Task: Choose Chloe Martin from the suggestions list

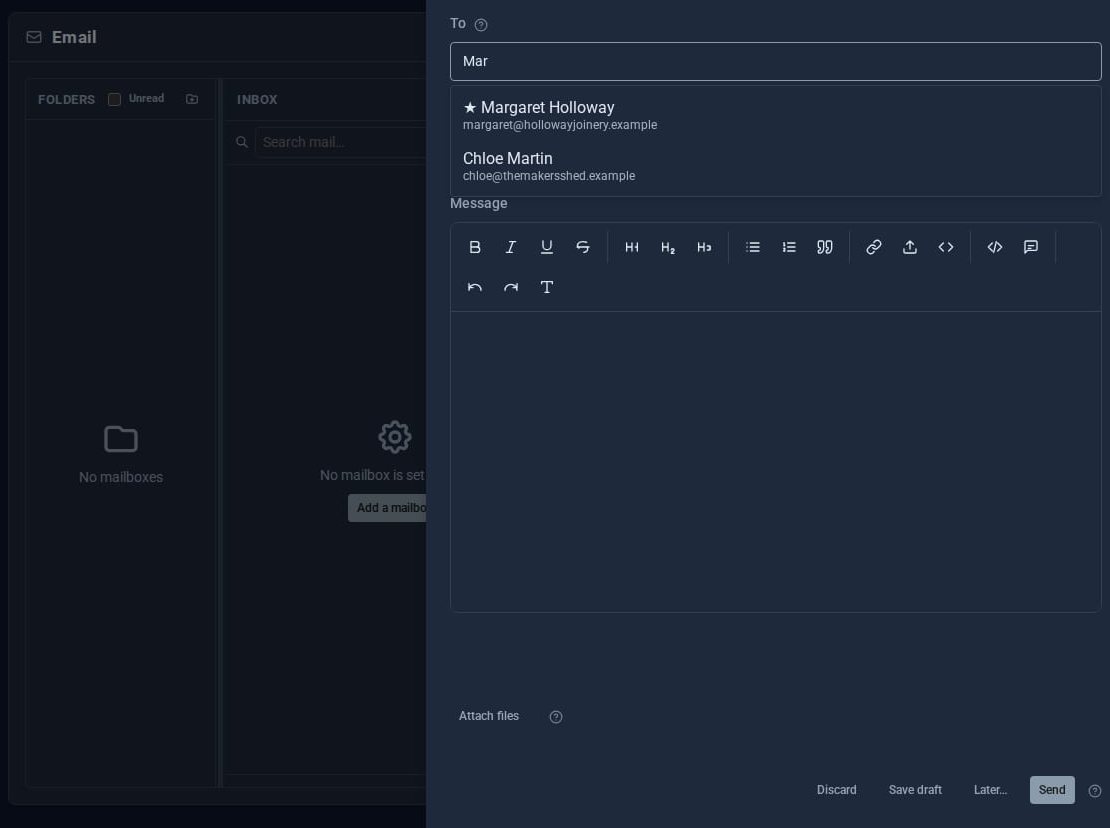Action: (x=775, y=166)
